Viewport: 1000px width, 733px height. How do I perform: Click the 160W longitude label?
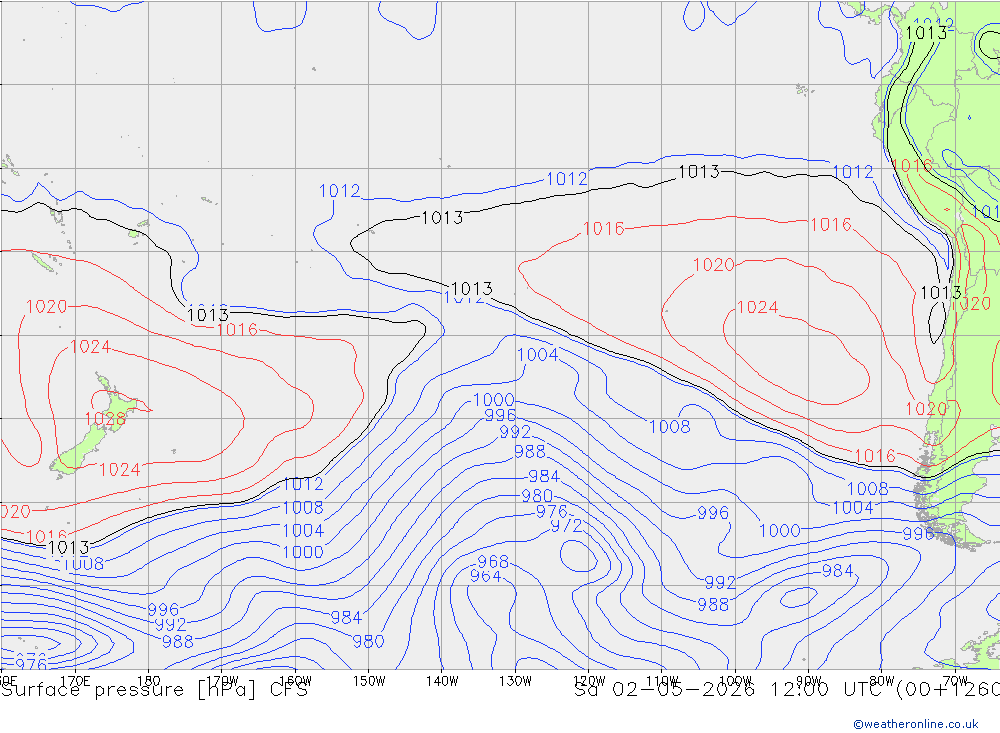click(295, 681)
